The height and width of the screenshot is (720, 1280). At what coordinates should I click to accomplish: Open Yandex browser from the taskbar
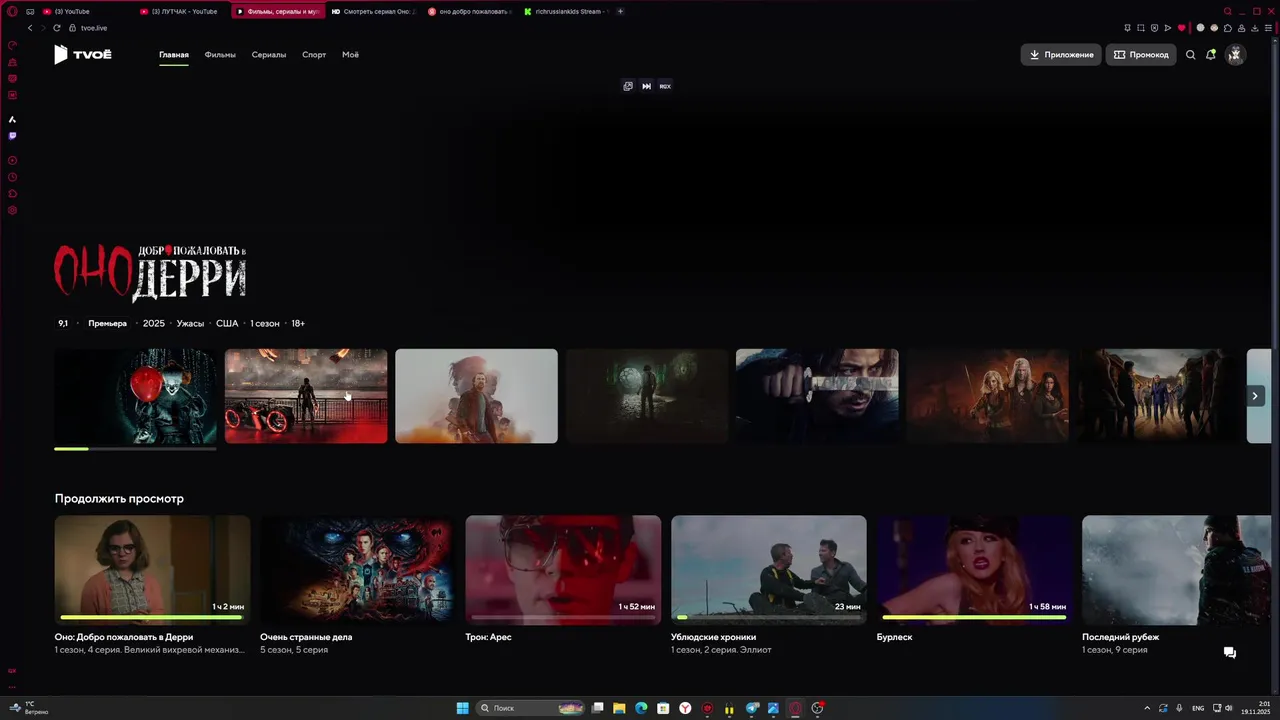pyautogui.click(x=685, y=708)
